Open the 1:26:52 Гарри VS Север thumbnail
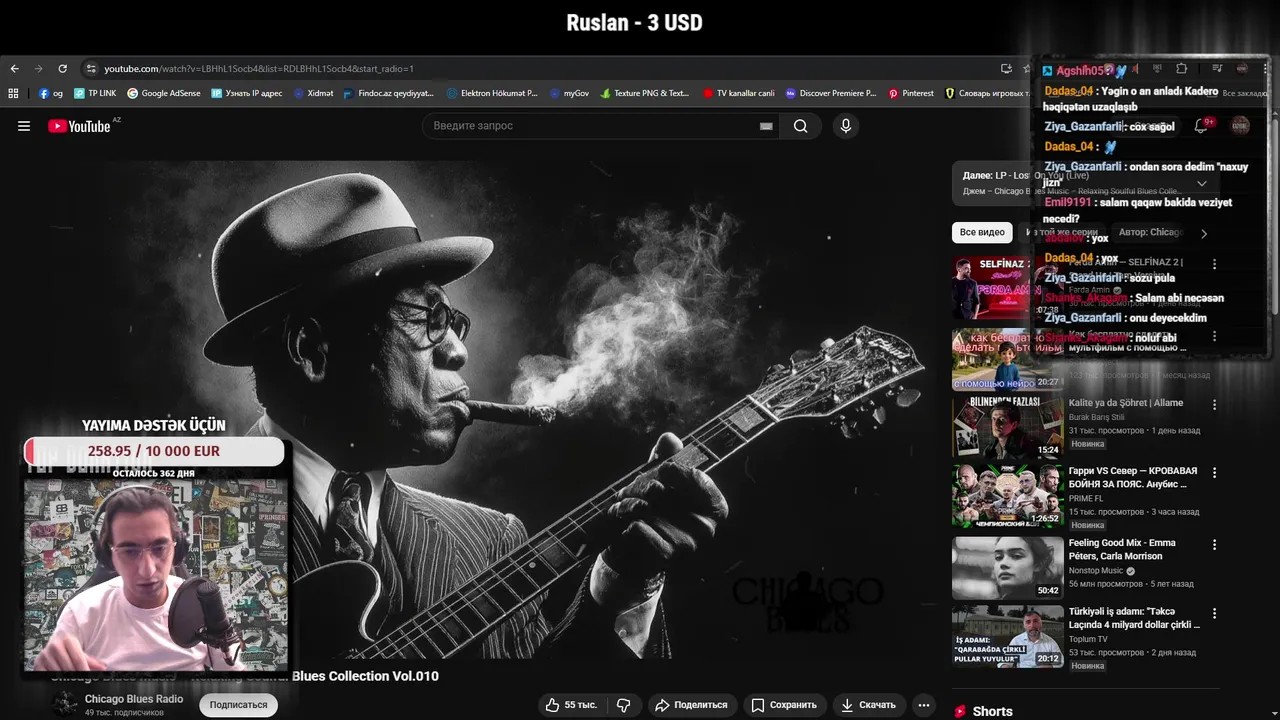The height and width of the screenshot is (720, 1280). (1007, 496)
